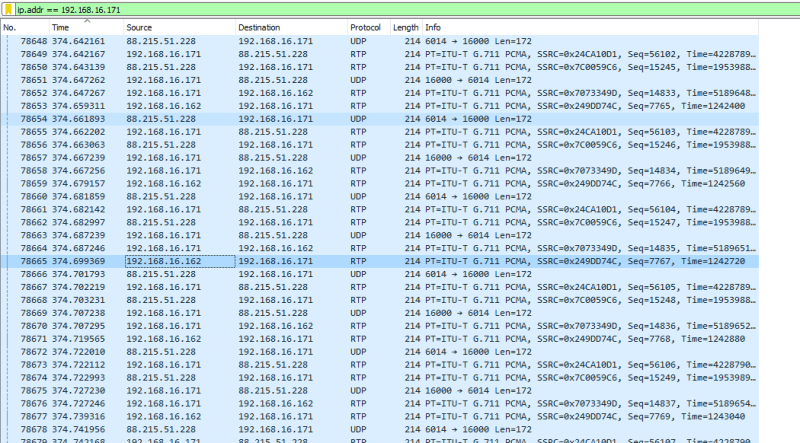Select packet 78653 with Seq=7765
The width and height of the screenshot is (800, 443).
pos(380,106)
